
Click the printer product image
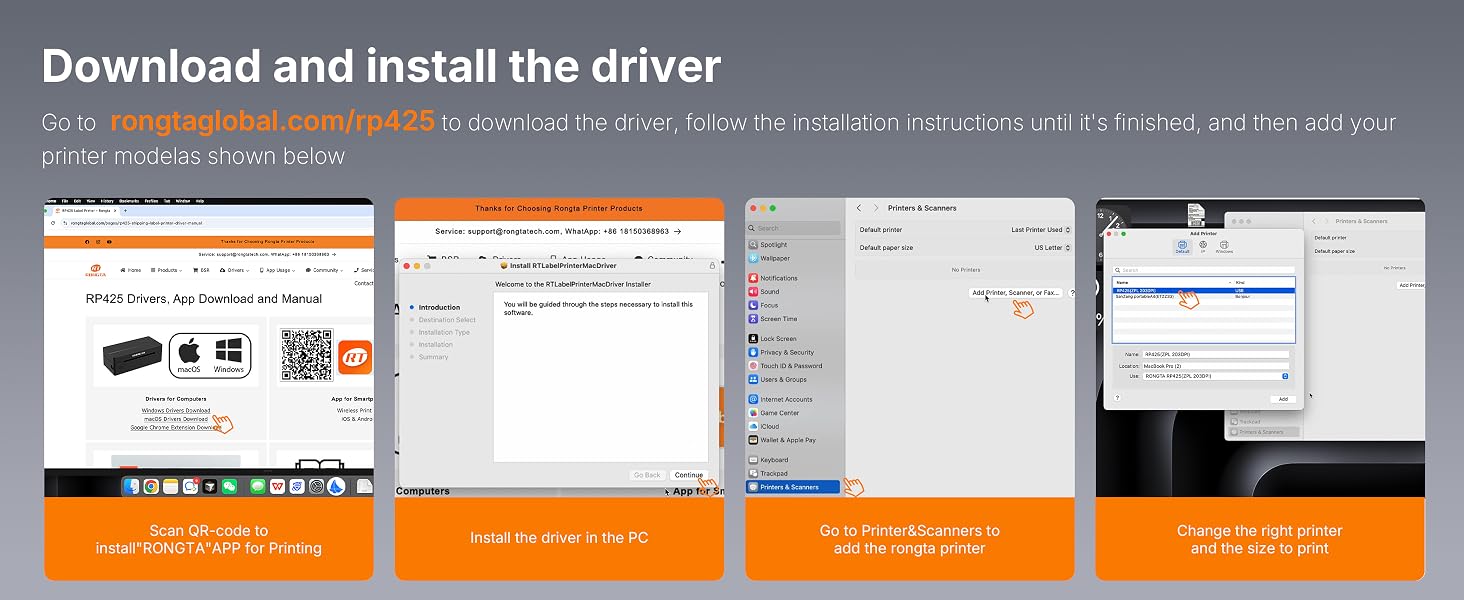tap(133, 354)
